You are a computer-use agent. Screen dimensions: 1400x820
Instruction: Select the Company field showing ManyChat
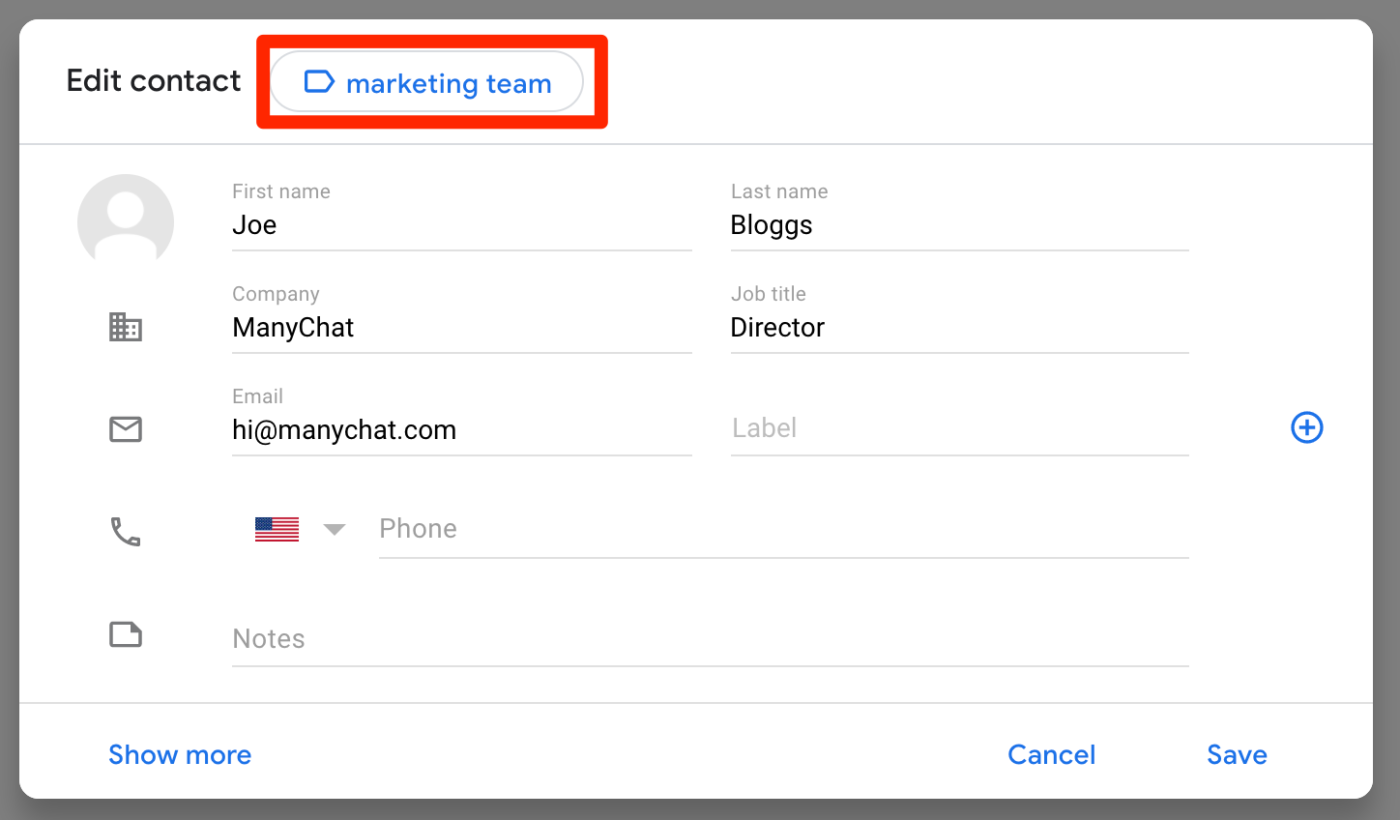point(460,328)
